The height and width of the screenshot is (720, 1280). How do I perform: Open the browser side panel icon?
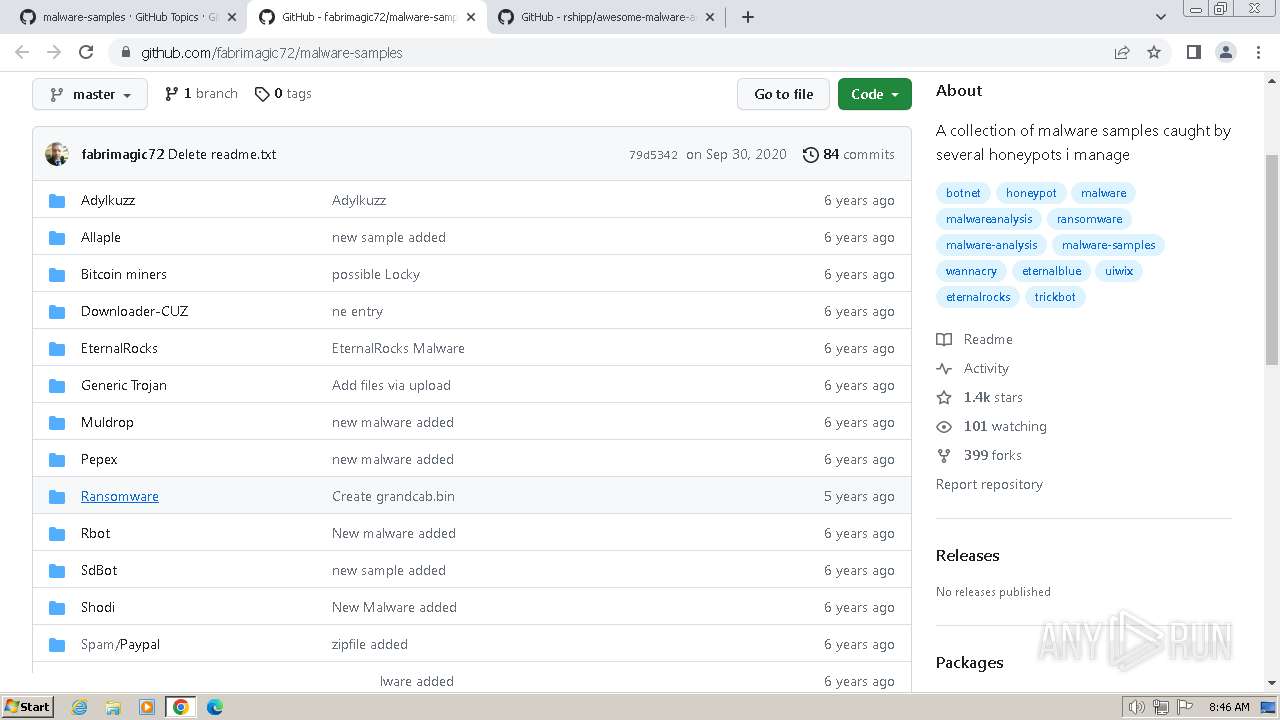point(1193,53)
